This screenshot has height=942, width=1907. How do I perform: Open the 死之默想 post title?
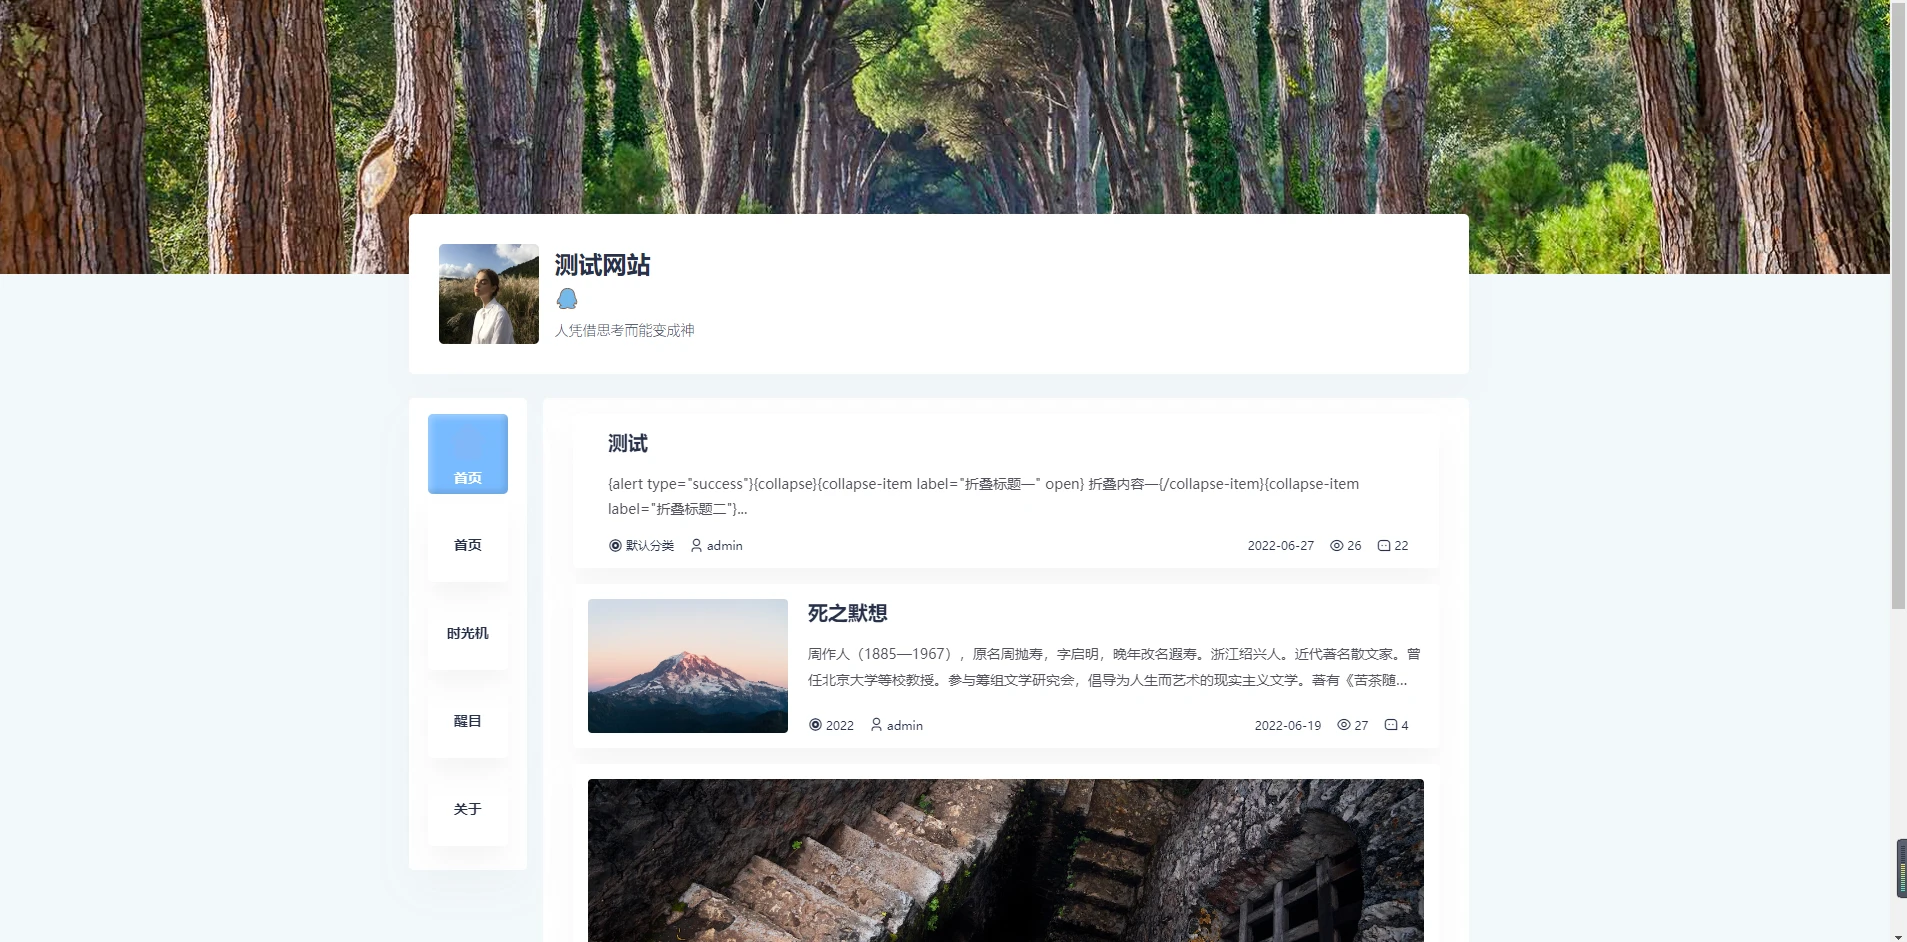click(x=848, y=613)
